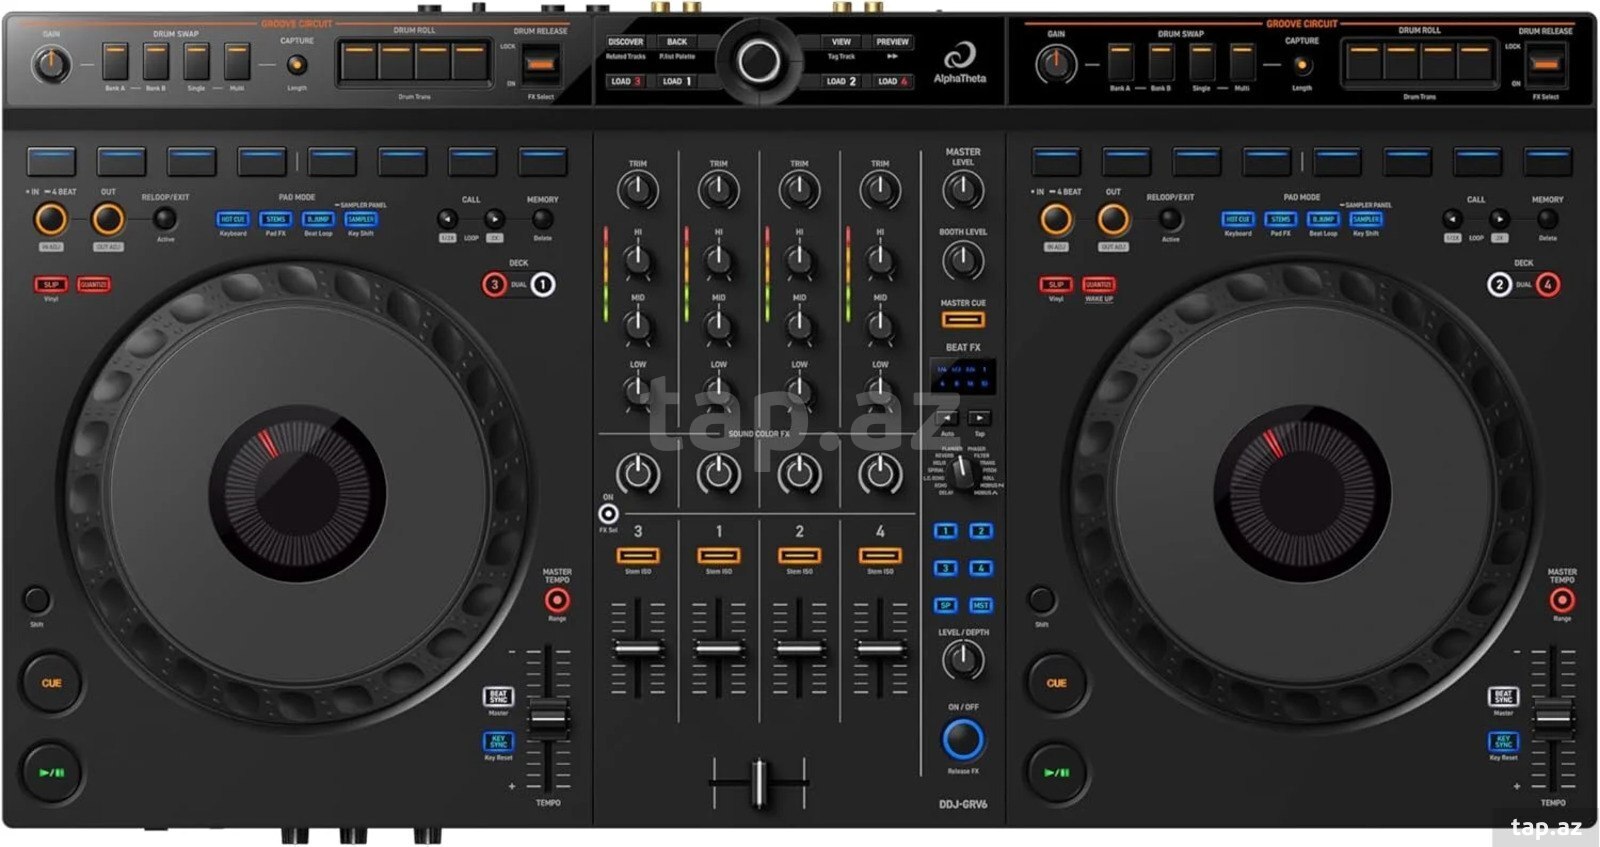Toggle Sound Color FX Sel ON button
Viewport: 1600px width, 847px height.
coord(609,514)
